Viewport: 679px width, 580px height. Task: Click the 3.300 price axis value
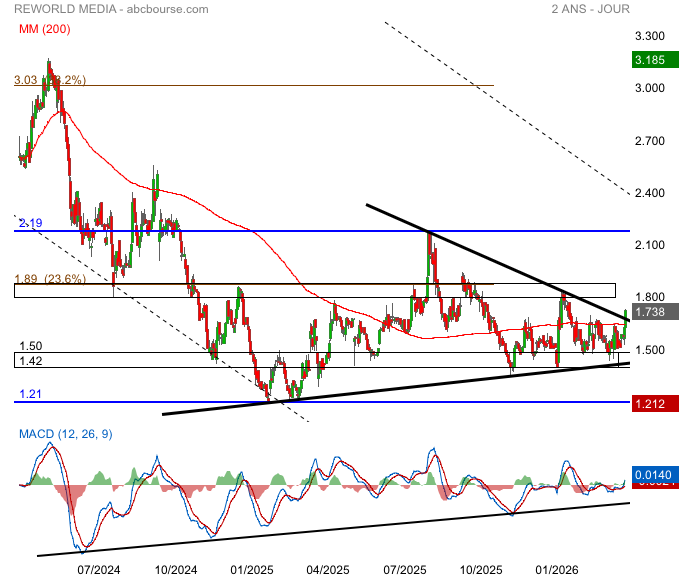(650, 36)
